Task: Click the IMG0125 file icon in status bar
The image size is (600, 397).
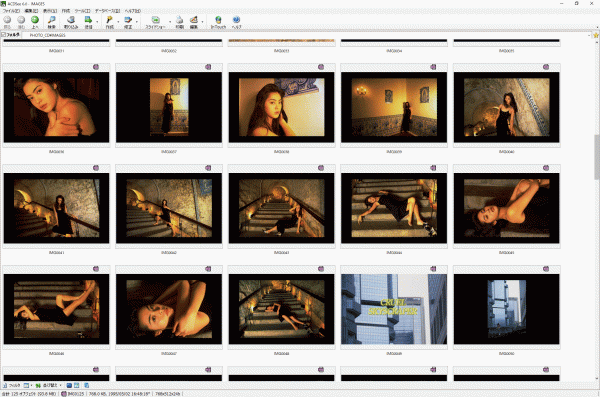Action: (x=64, y=394)
